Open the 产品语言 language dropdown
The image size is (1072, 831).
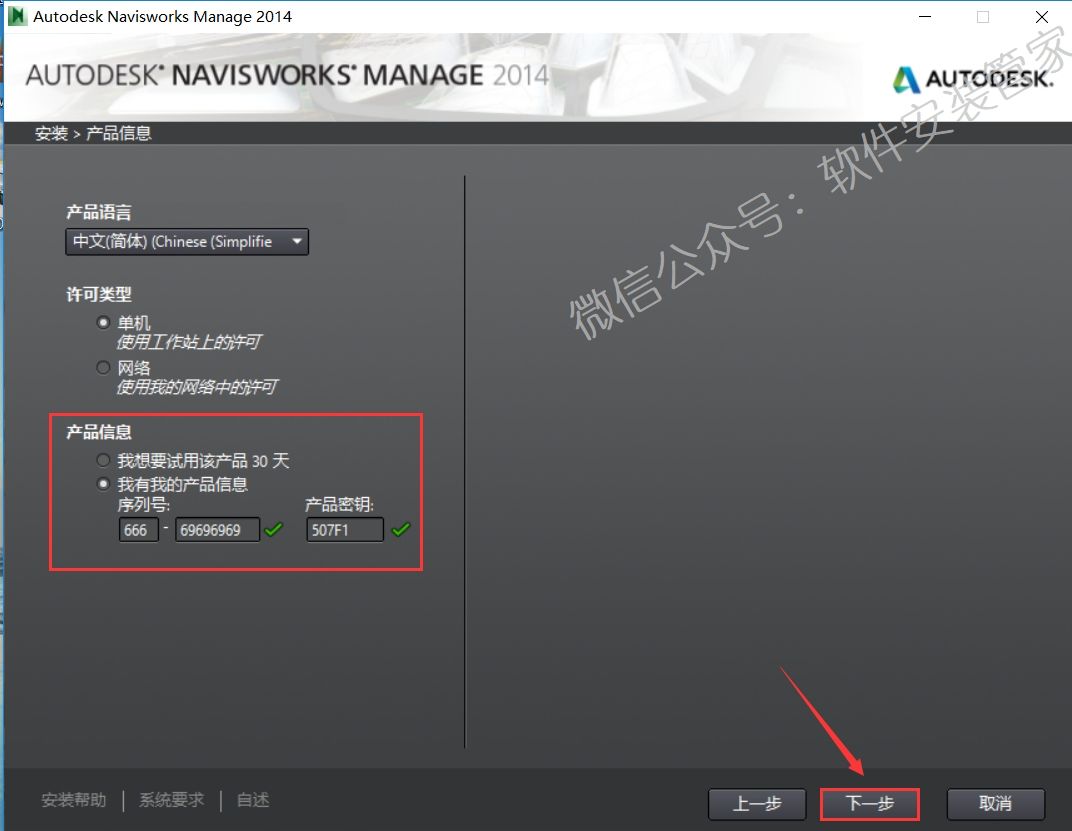coord(187,242)
